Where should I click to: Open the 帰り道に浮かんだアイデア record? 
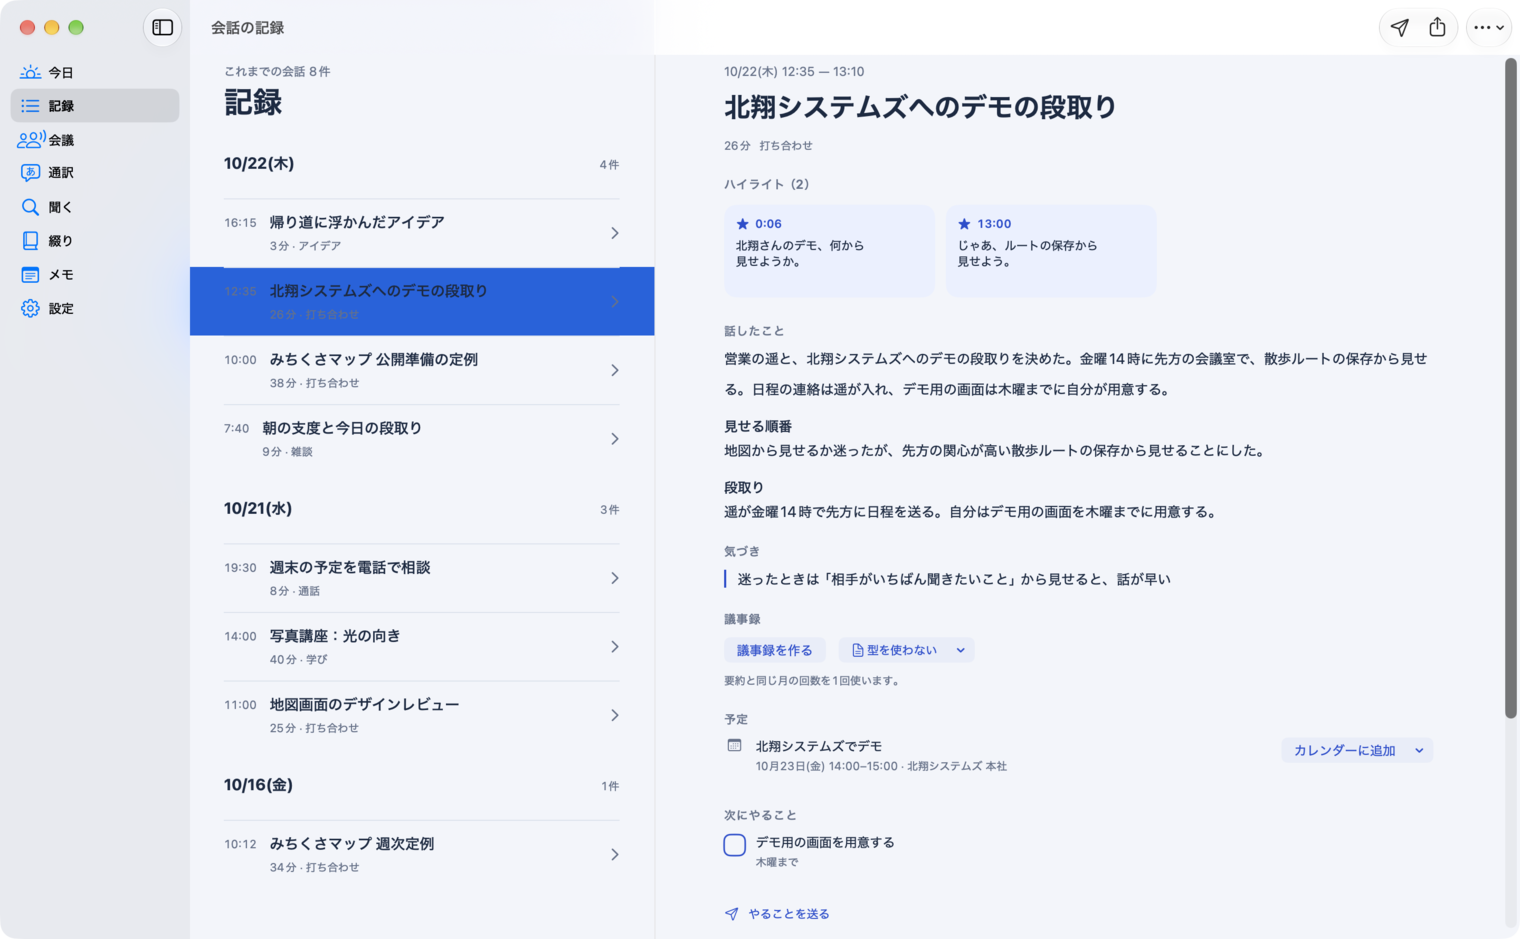pyautogui.click(x=422, y=233)
